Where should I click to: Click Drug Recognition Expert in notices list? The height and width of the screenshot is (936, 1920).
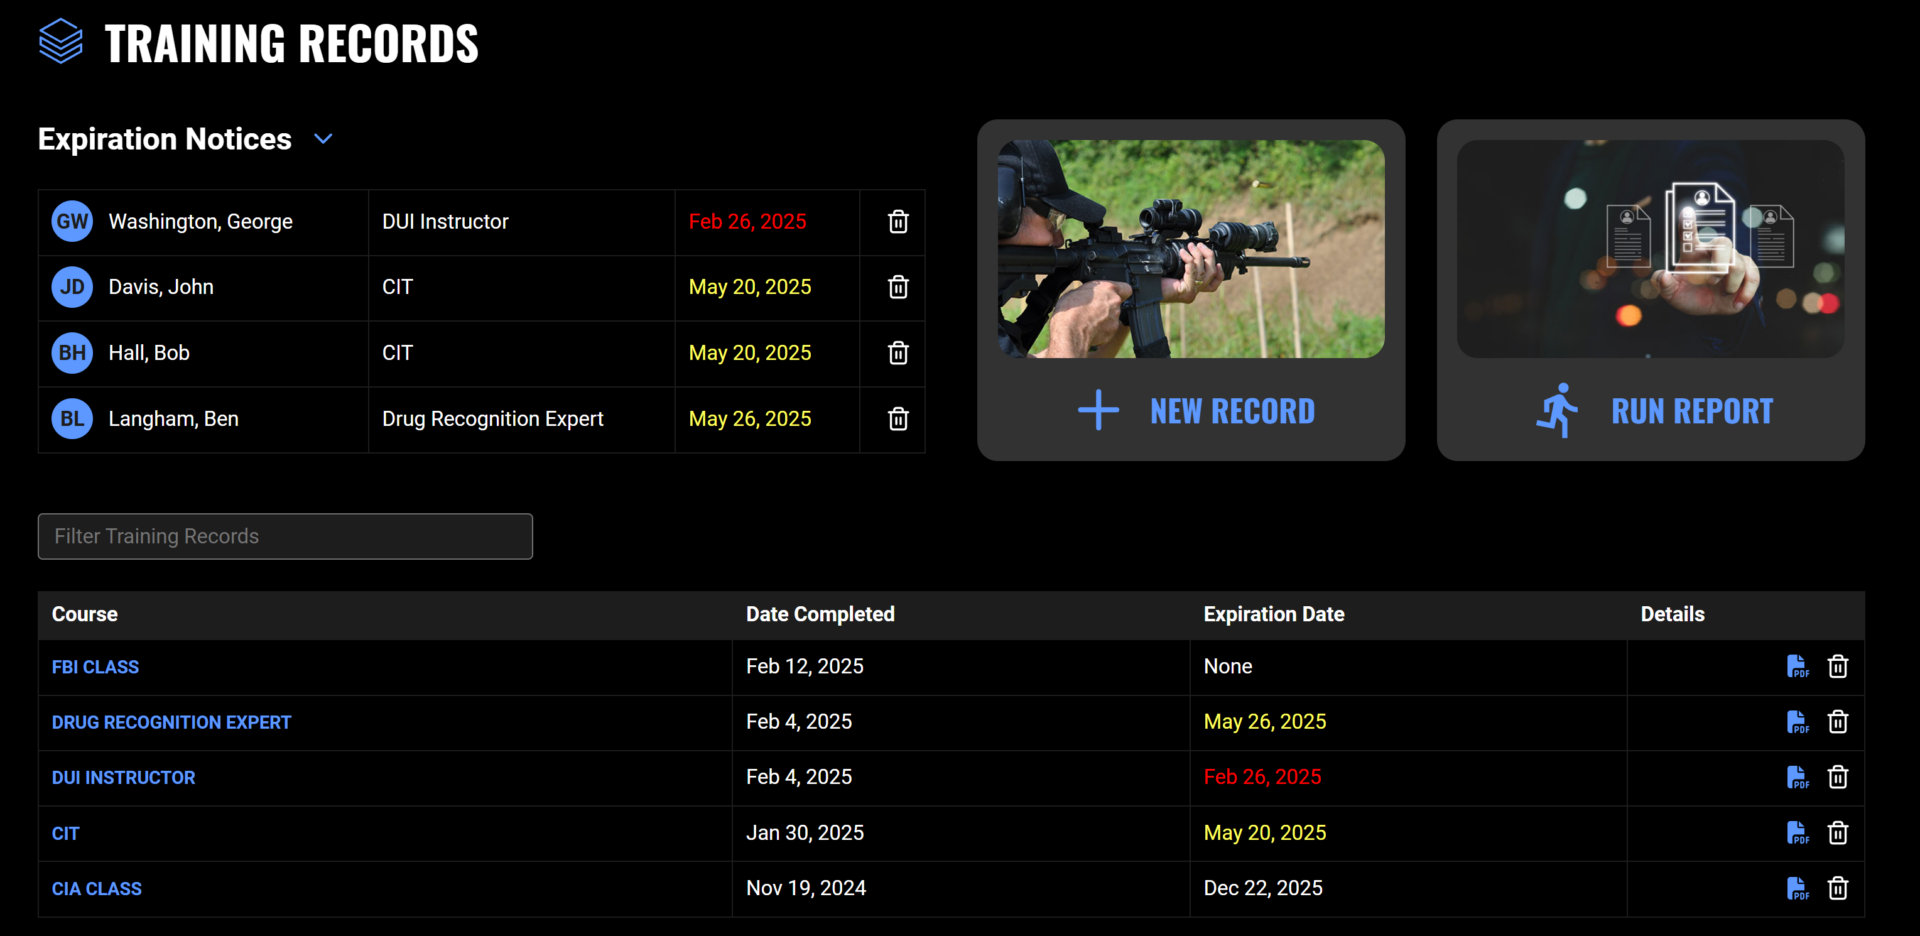(x=493, y=419)
